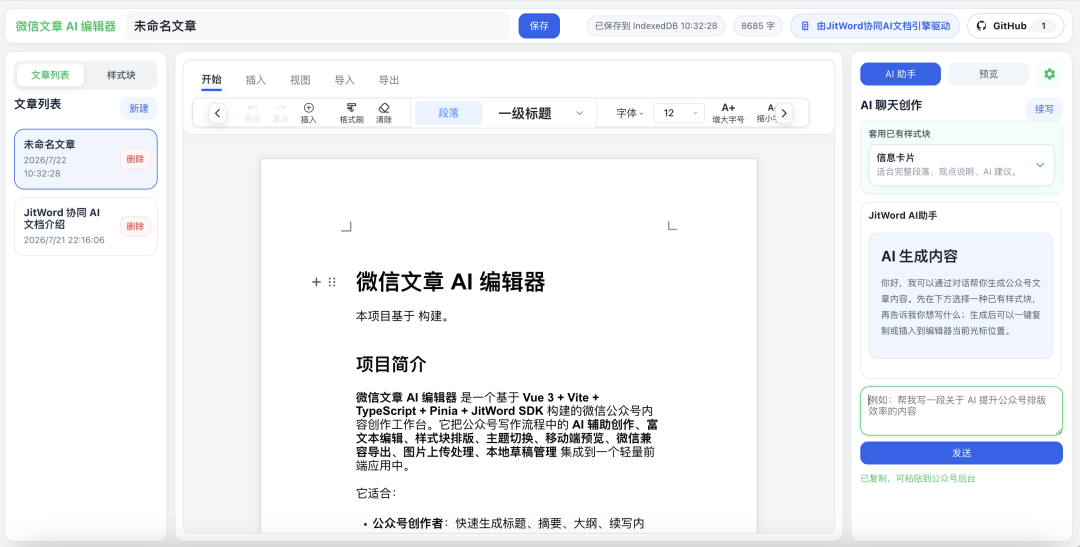Click the 已保存到 IndexedDB status badge
Image resolution: width=1080 pixels, height=547 pixels.
(x=656, y=26)
